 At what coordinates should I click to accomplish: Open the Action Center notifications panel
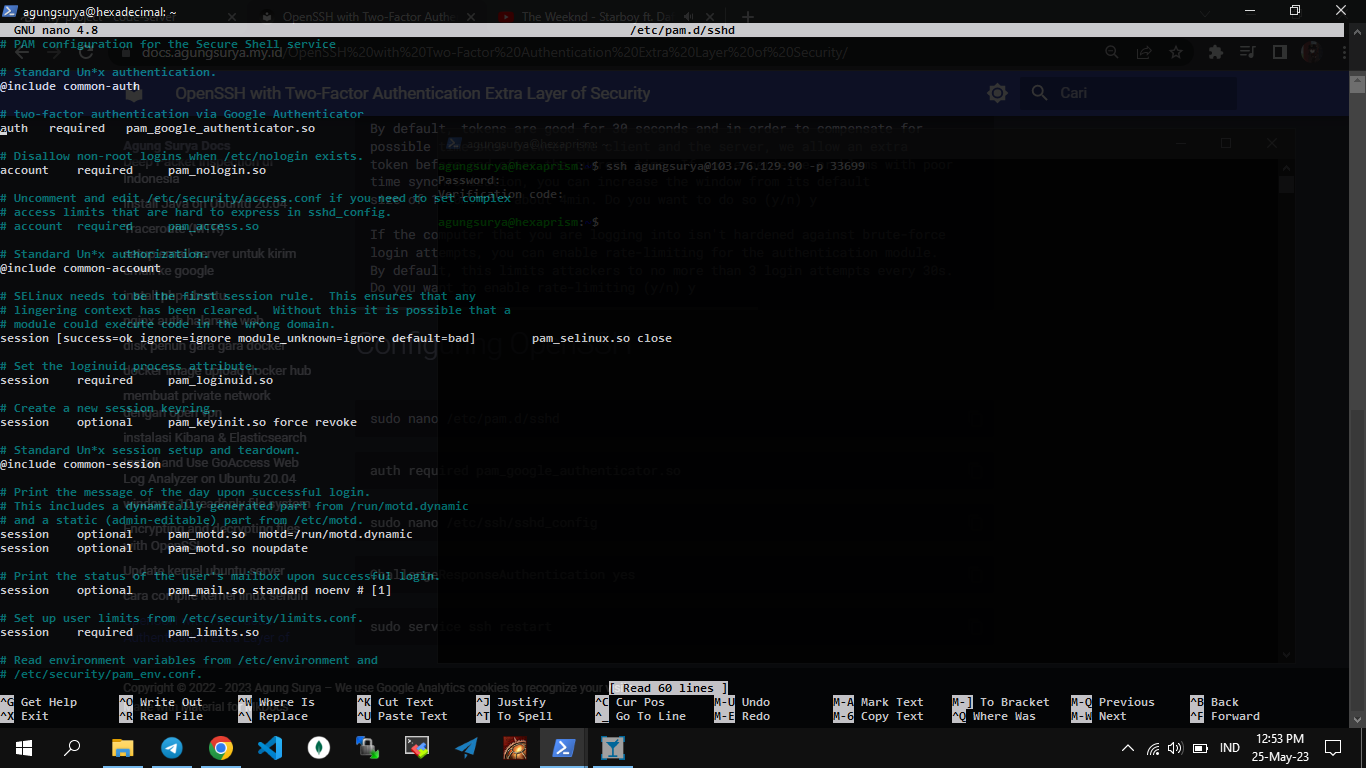1333,747
